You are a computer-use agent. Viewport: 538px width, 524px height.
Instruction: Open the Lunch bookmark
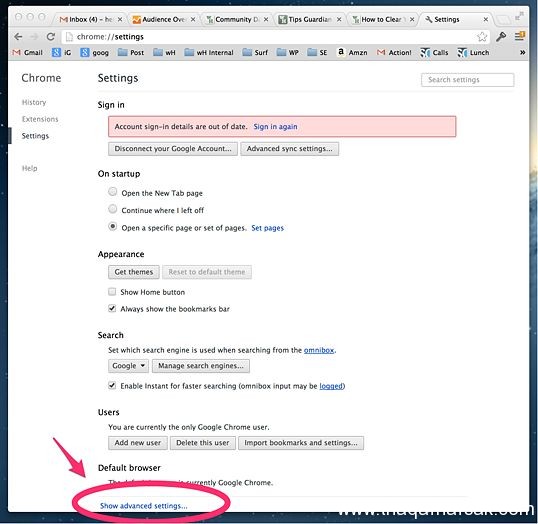point(473,53)
